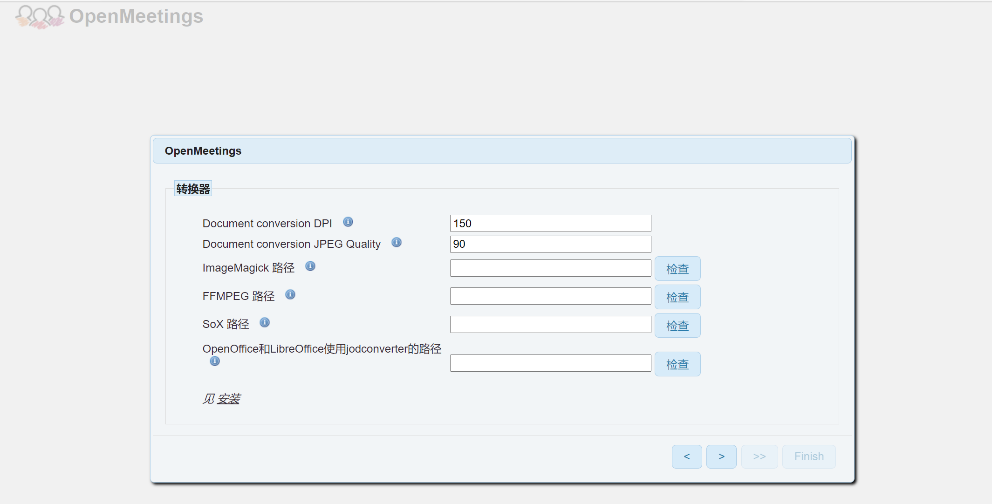
Task: Go to previous step with < button
Action: pos(687,457)
